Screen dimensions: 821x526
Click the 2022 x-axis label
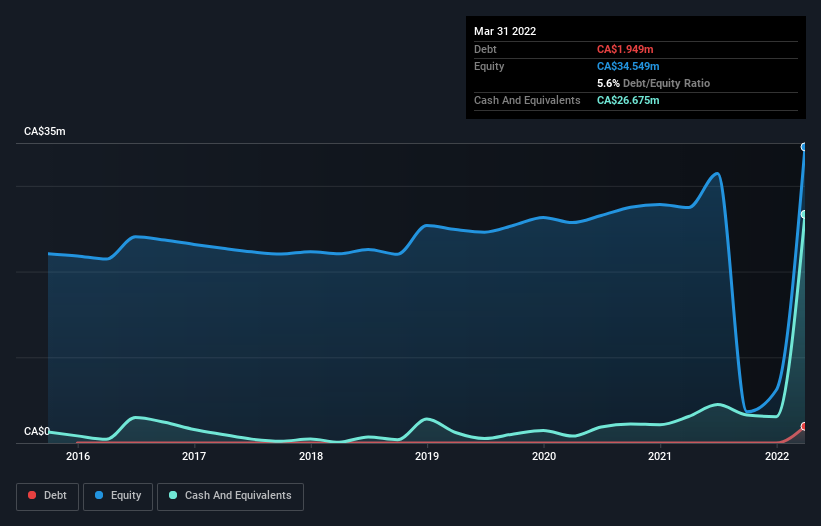[x=777, y=456]
